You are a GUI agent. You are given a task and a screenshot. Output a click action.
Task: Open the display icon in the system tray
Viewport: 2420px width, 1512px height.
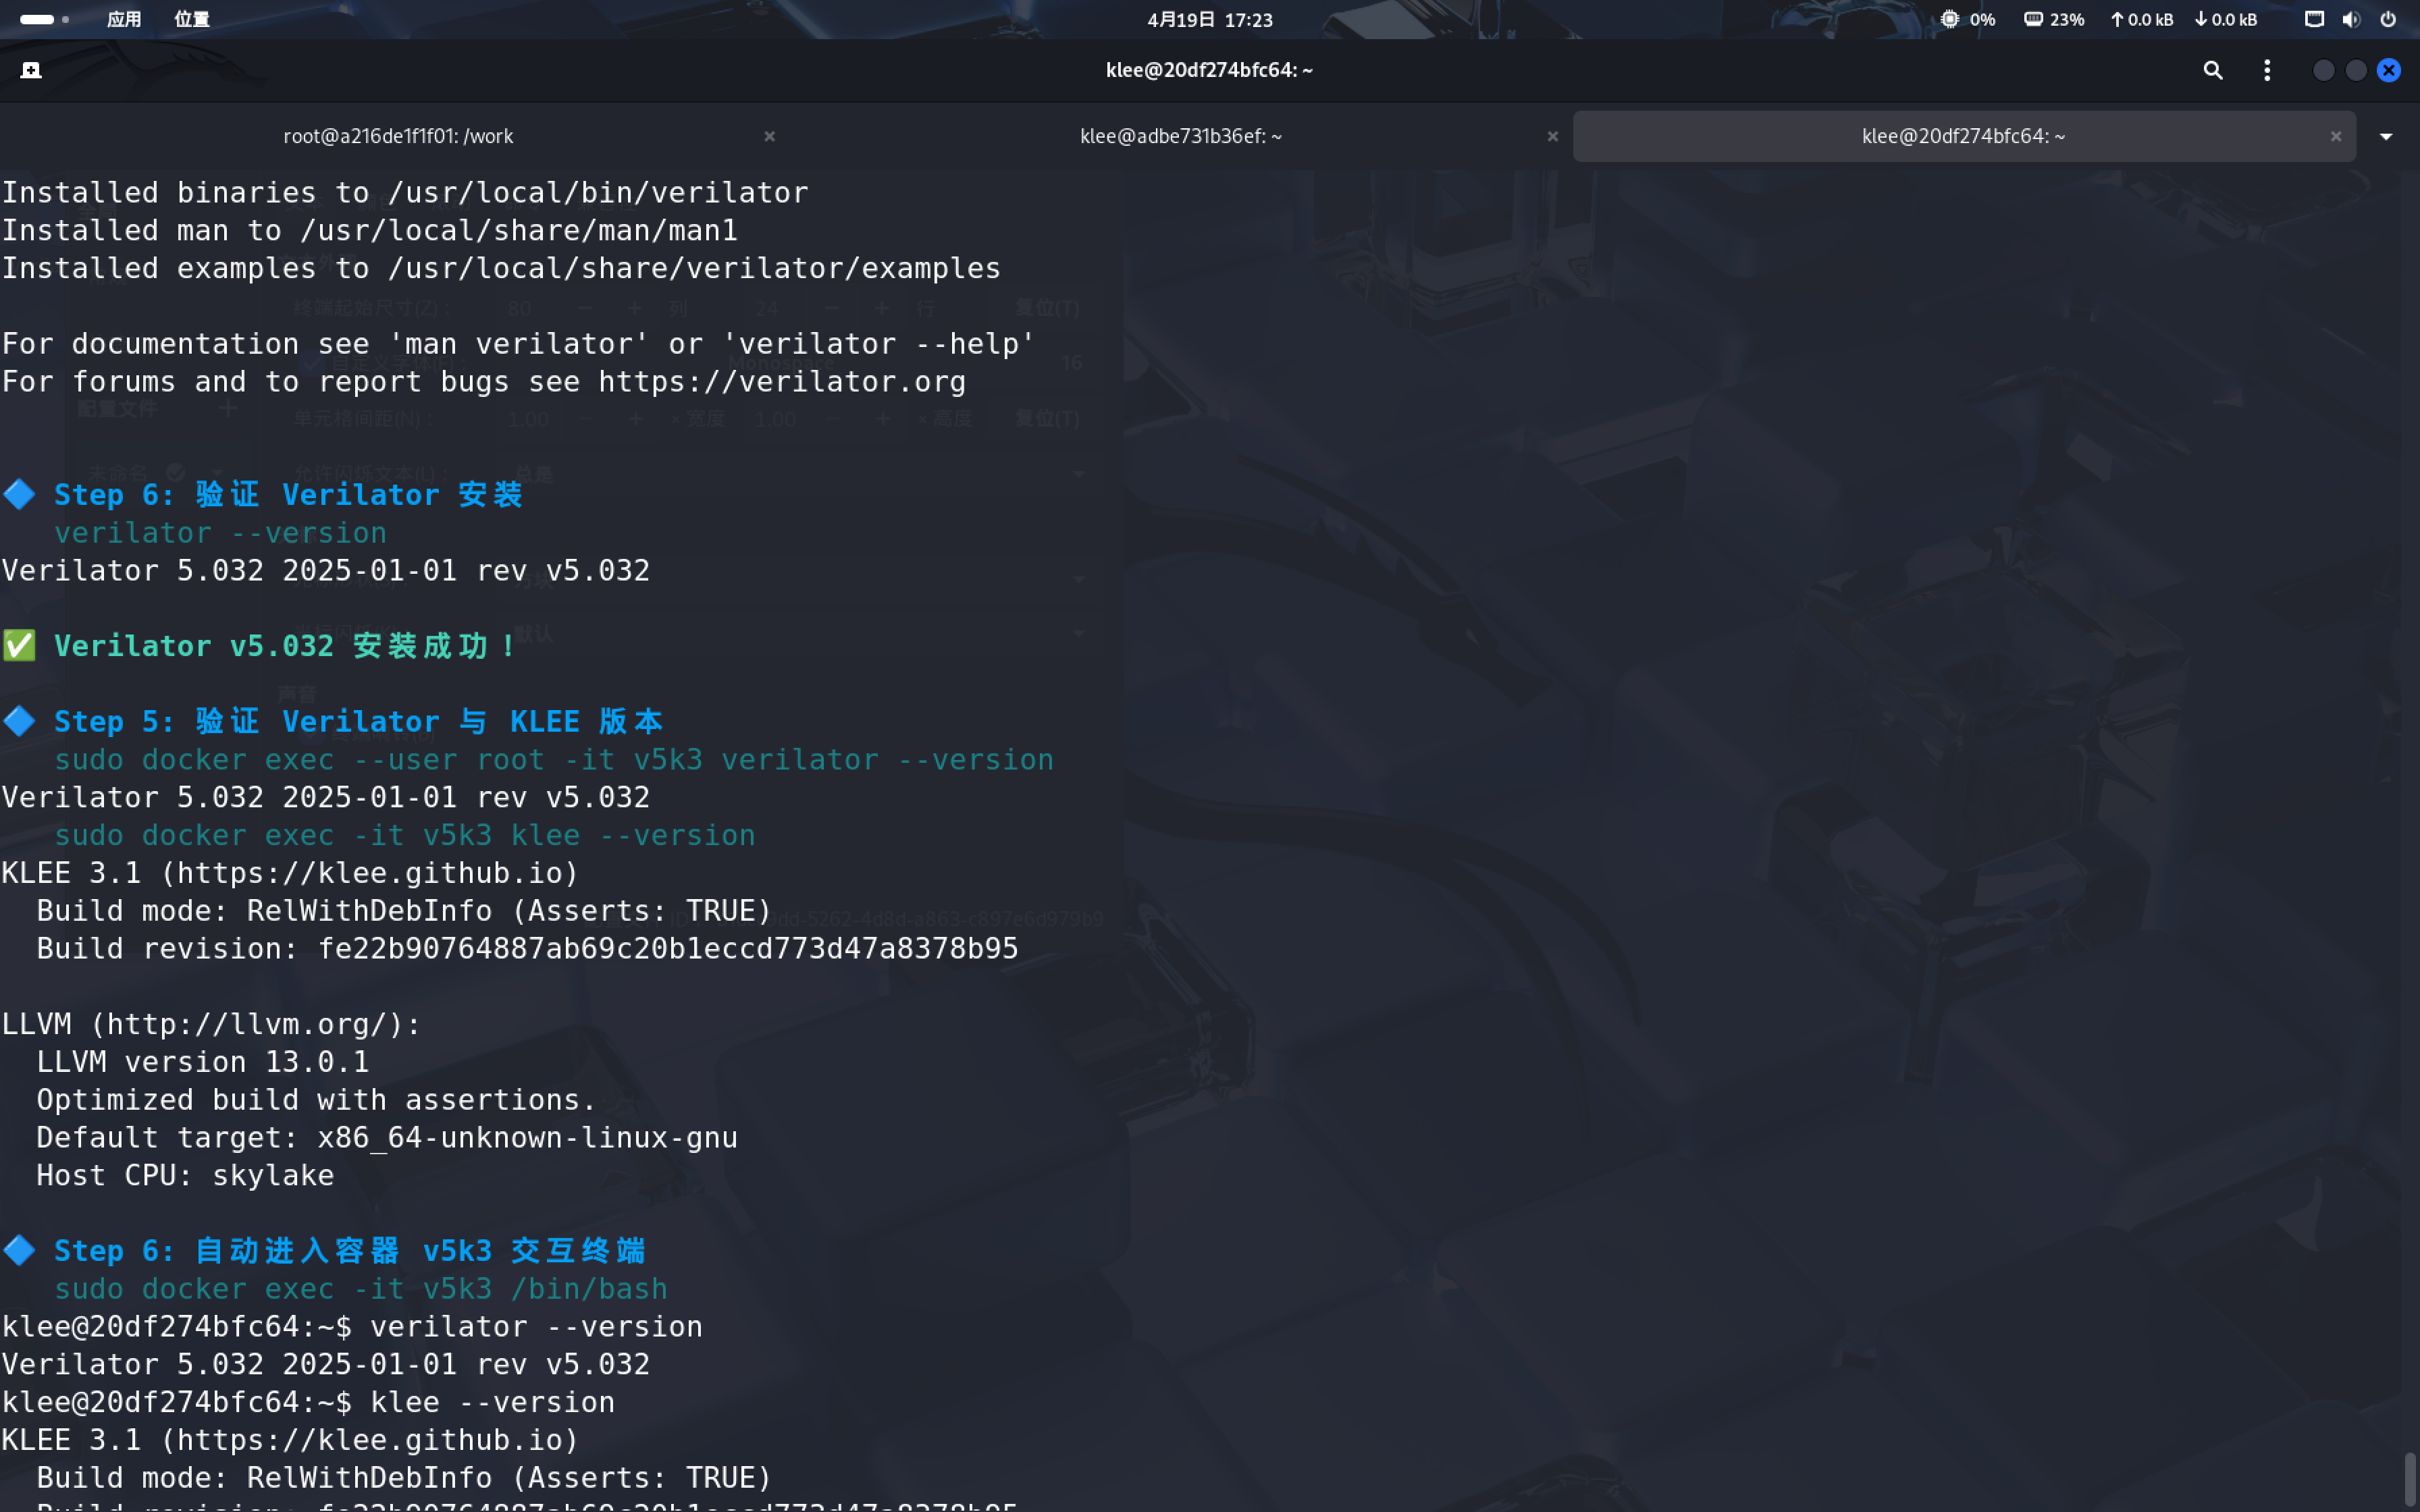pyautogui.click(x=2314, y=19)
